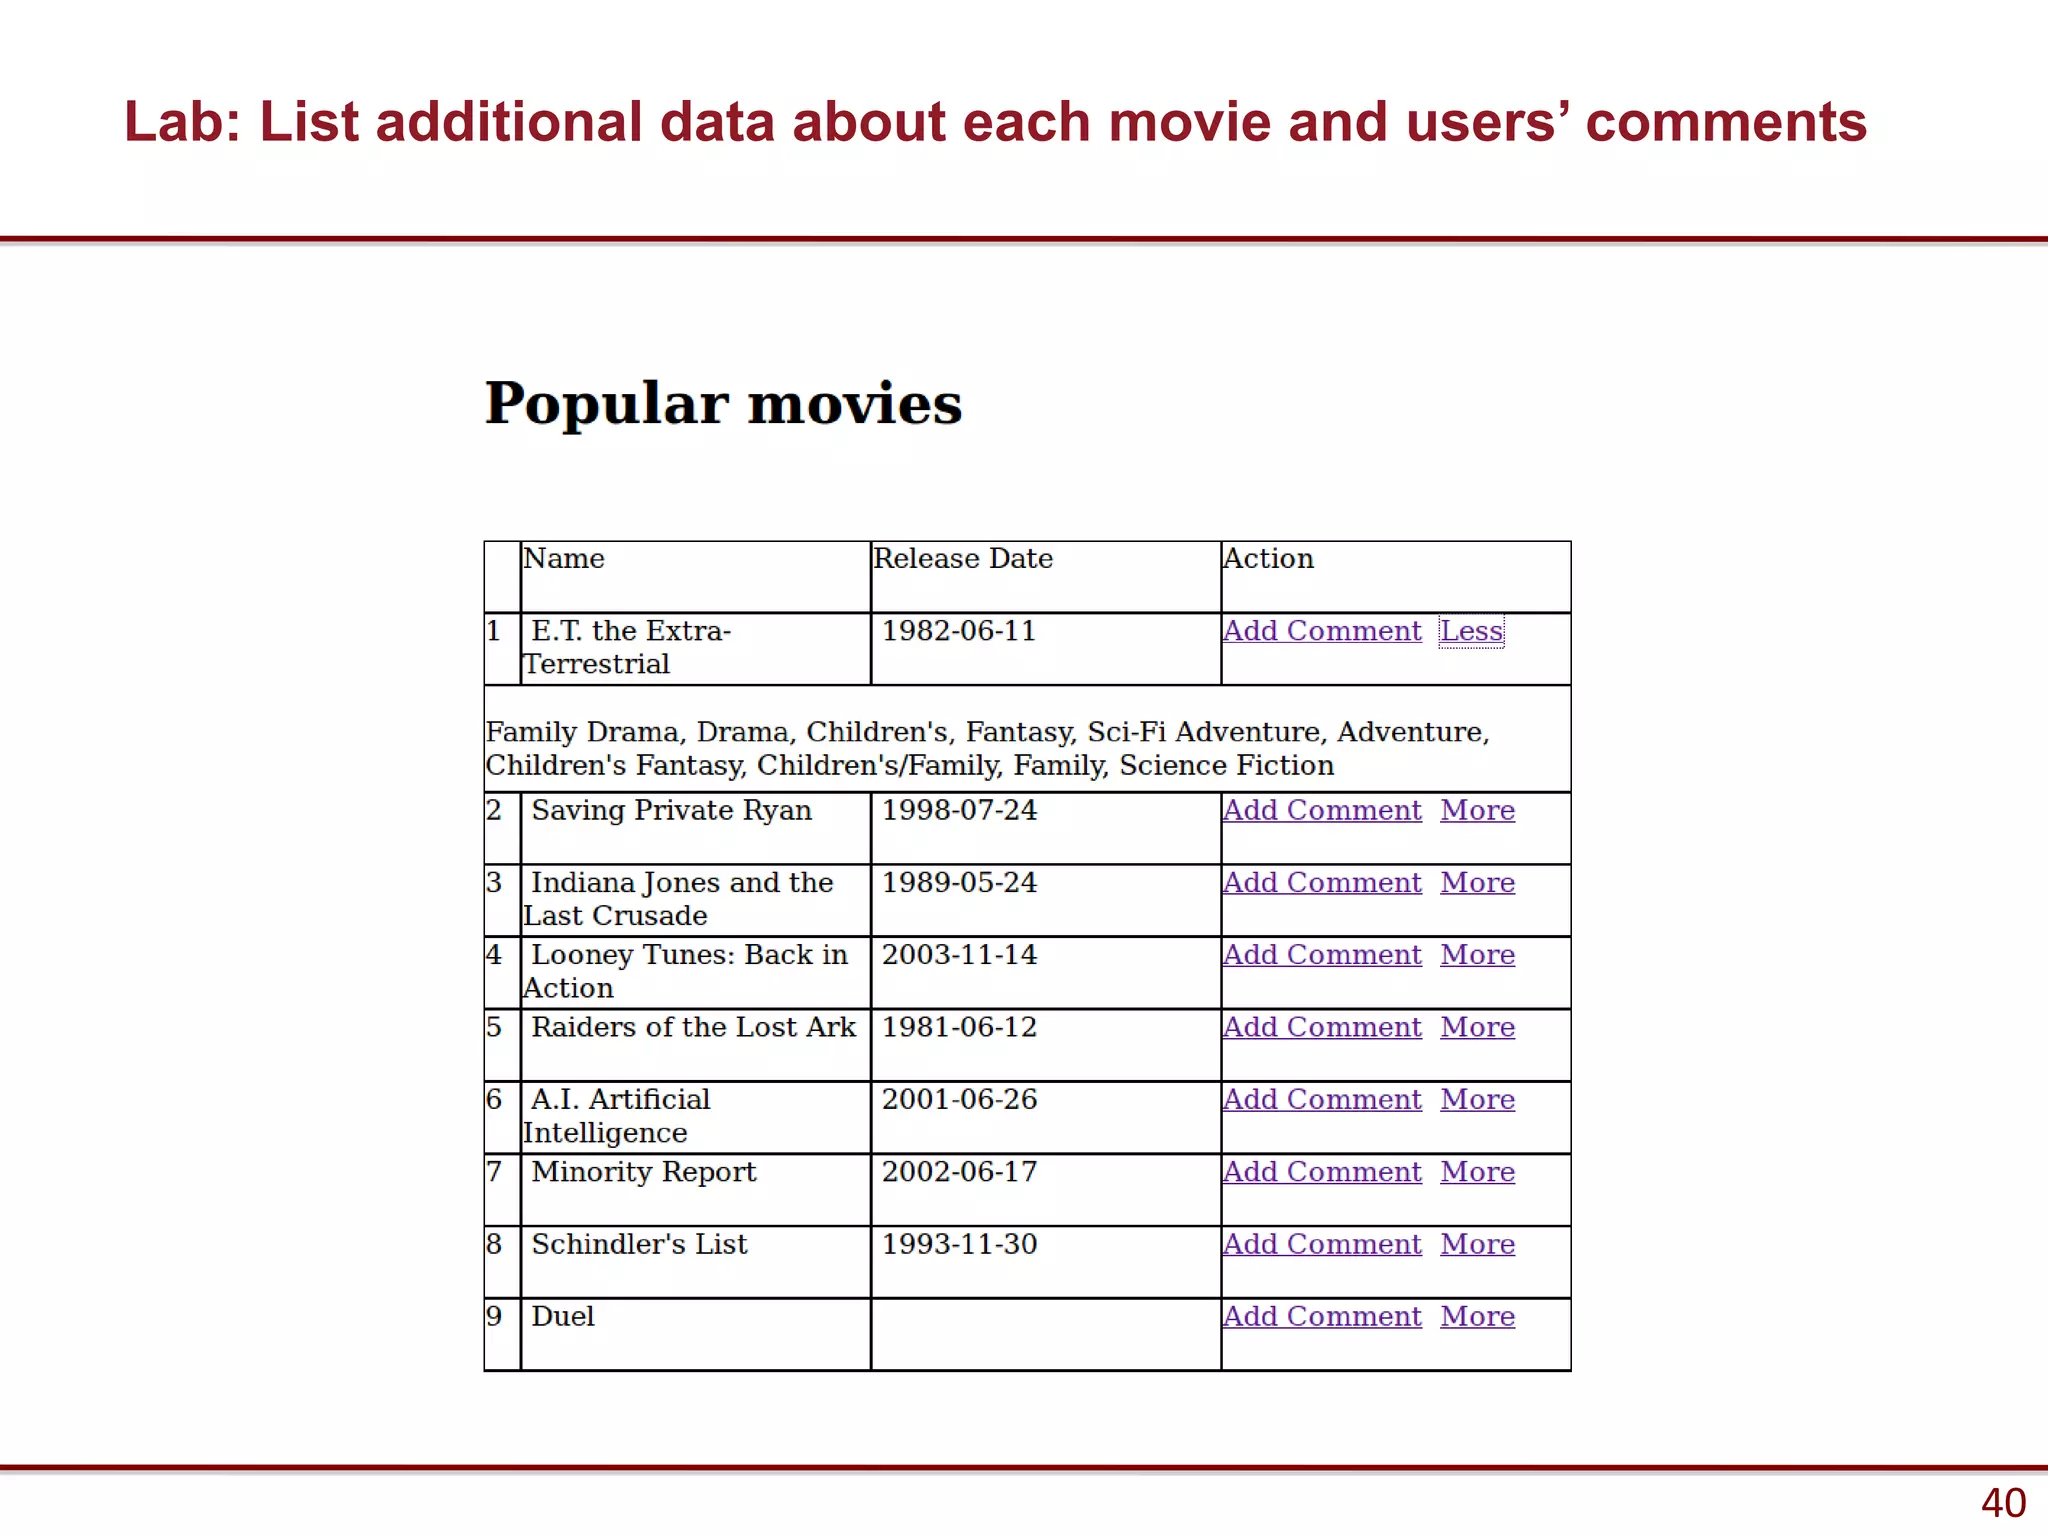Click Add Comment for E.T. the Extra-Terrestrial

pyautogui.click(x=1321, y=631)
